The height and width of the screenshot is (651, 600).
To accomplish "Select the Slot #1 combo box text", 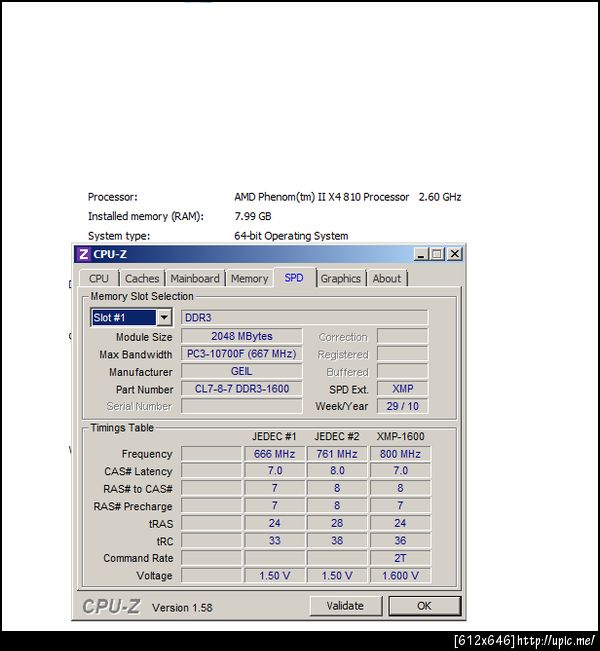I will [x=123, y=318].
